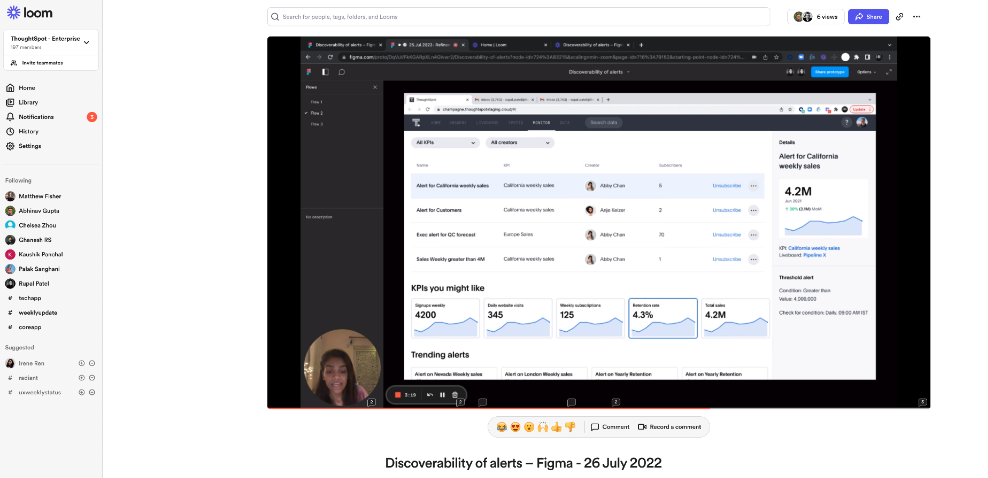Open the coreapp tag
This screenshot has height=478, width=988.
[x=30, y=327]
